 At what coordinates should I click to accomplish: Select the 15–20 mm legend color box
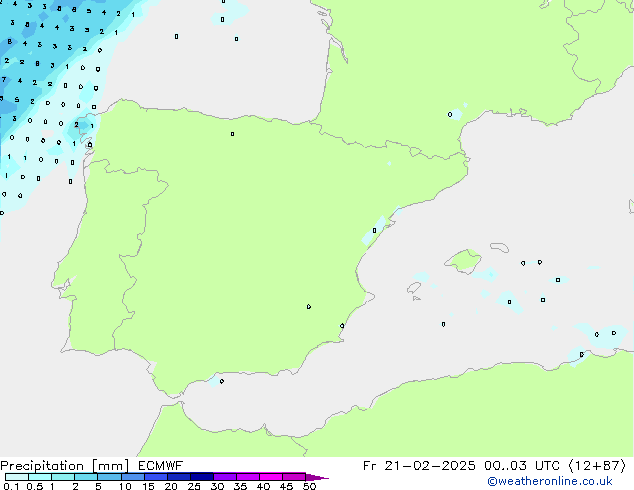(155, 477)
